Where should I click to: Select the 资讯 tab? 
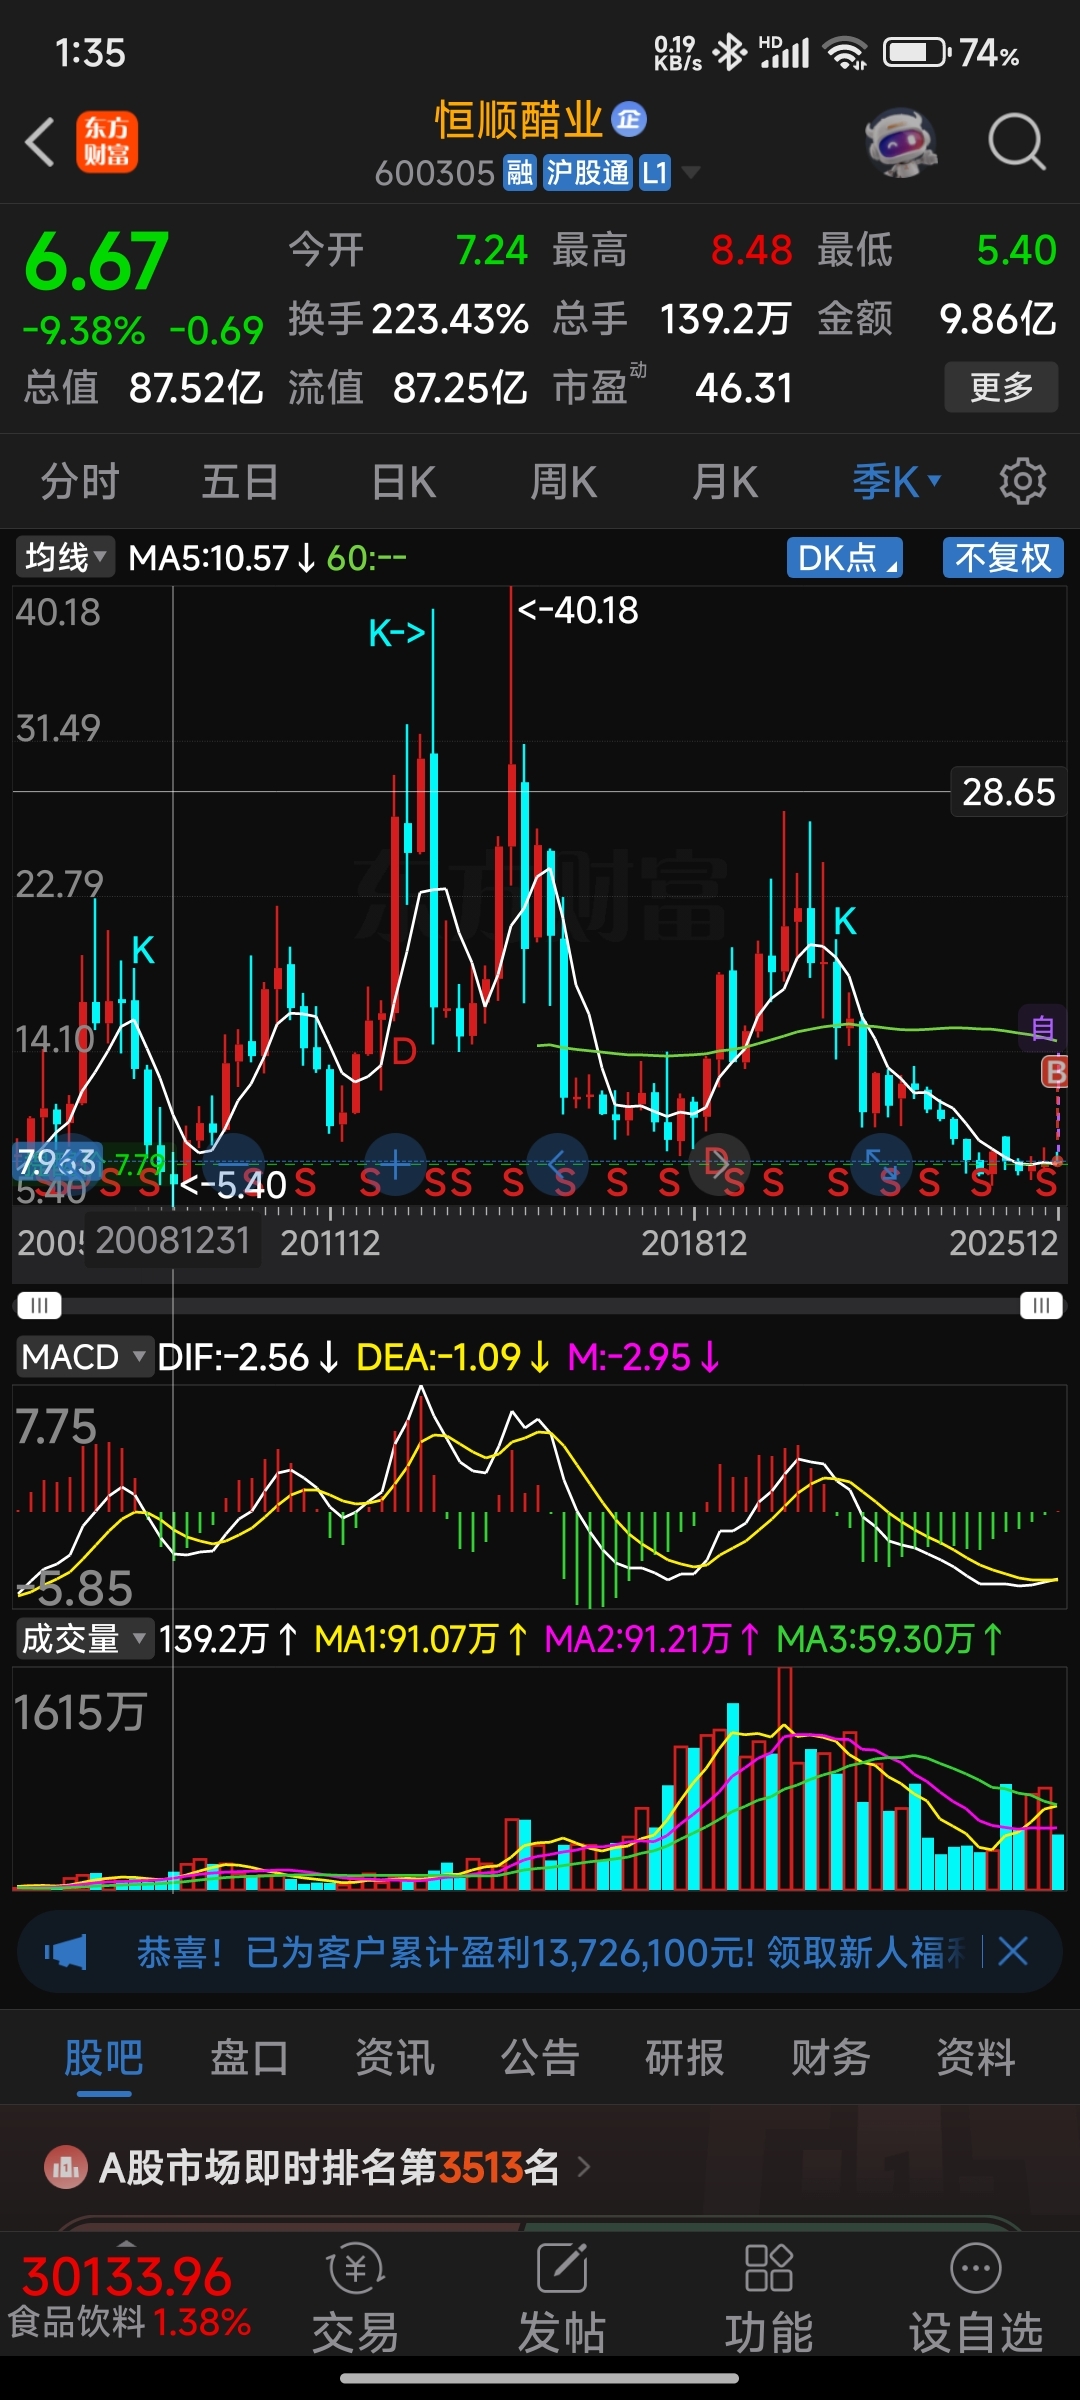coord(395,2058)
